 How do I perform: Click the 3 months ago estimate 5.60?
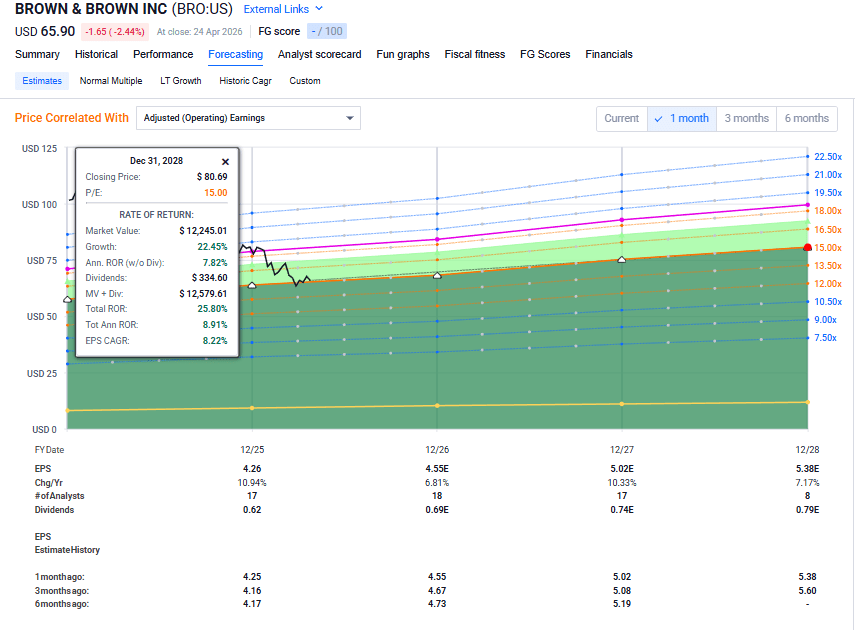[807, 591]
